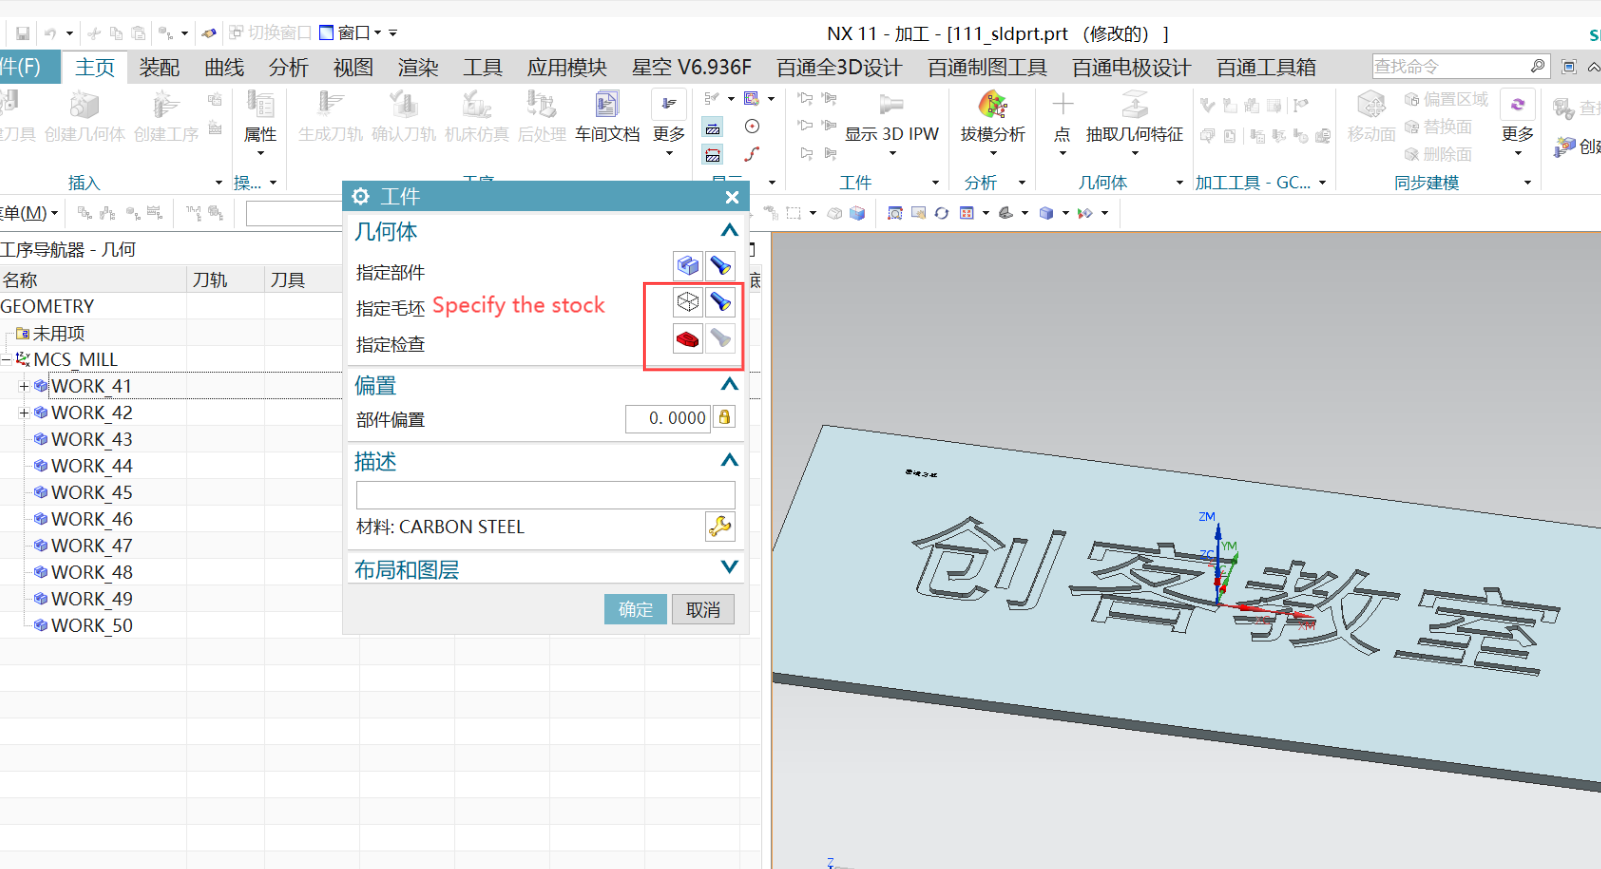
Task: Expand the WORK_41 tree node
Action: pos(24,386)
